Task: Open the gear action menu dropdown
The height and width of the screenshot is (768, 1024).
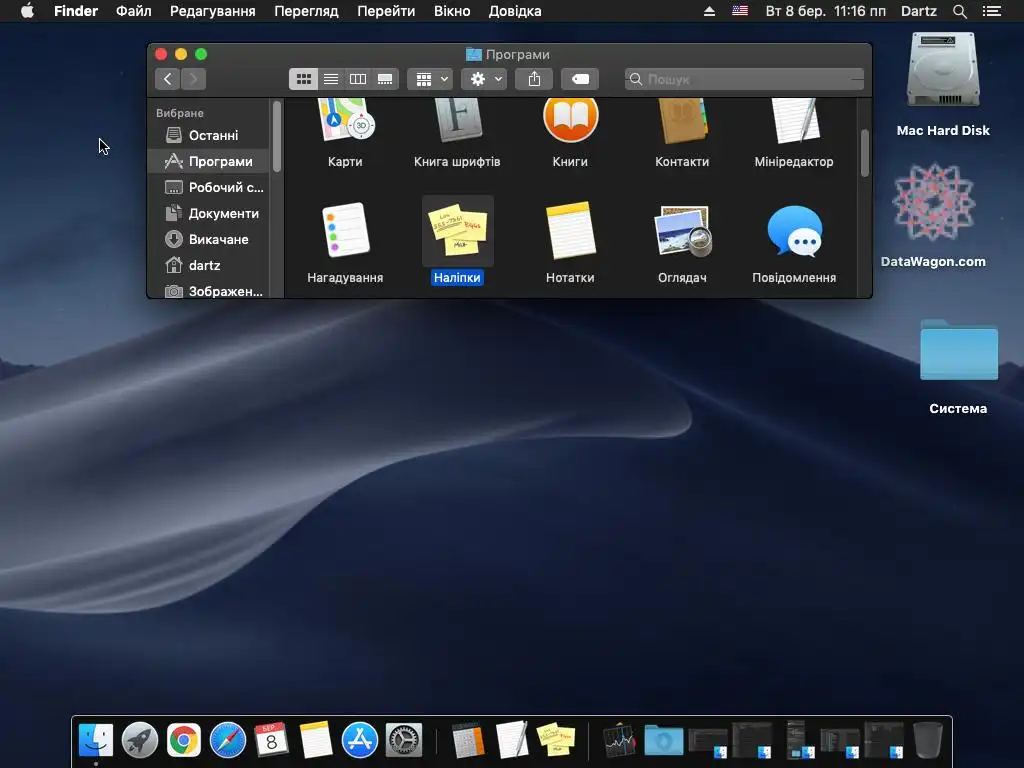Action: click(485, 79)
